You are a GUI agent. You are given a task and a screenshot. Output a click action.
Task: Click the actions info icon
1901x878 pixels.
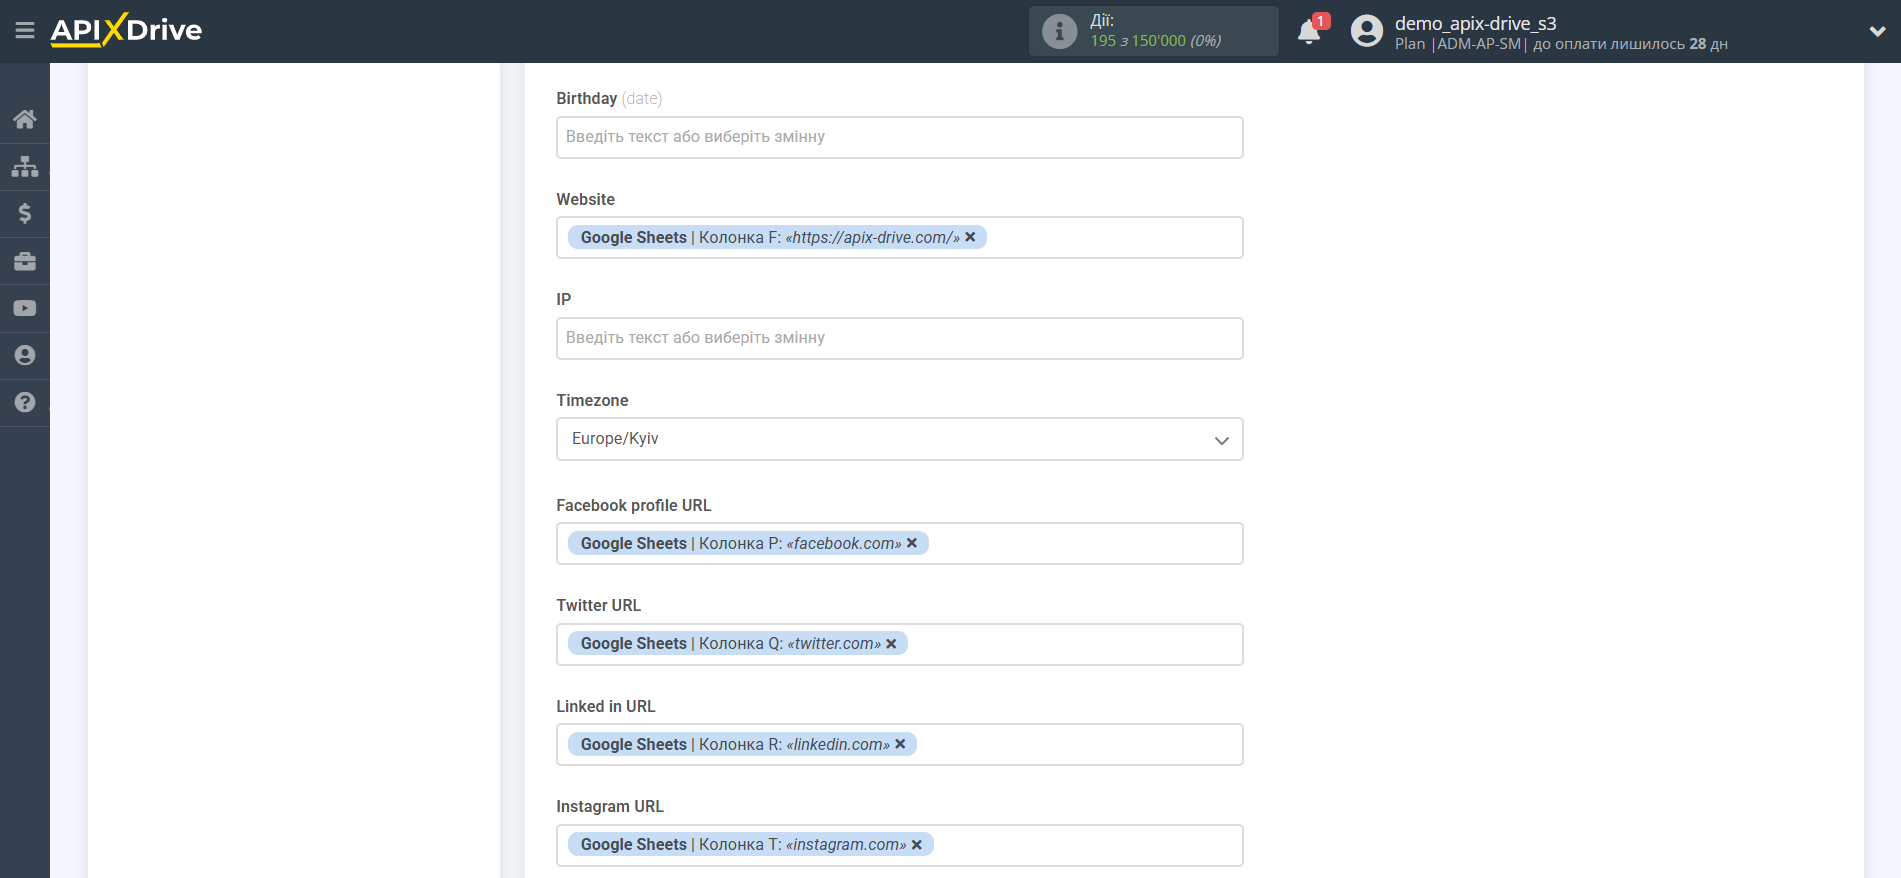pos(1059,31)
